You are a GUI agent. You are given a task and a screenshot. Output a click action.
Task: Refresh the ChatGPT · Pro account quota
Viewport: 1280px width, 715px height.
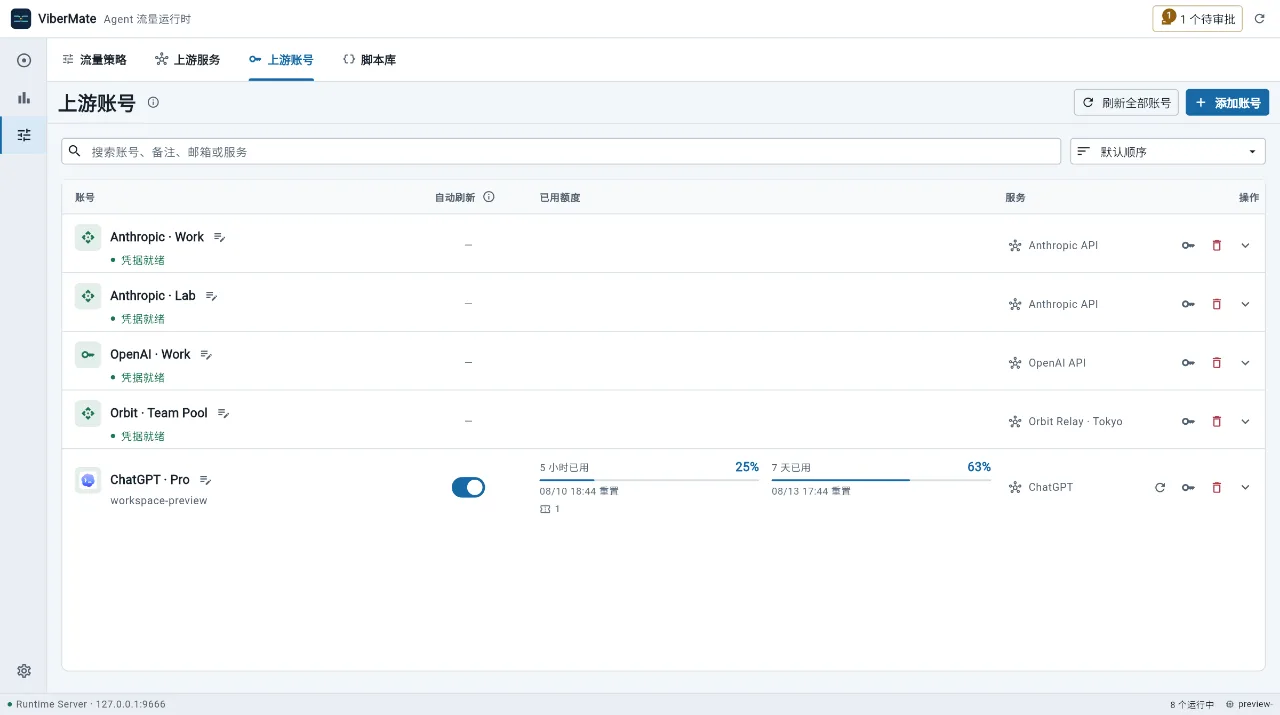tap(1160, 487)
